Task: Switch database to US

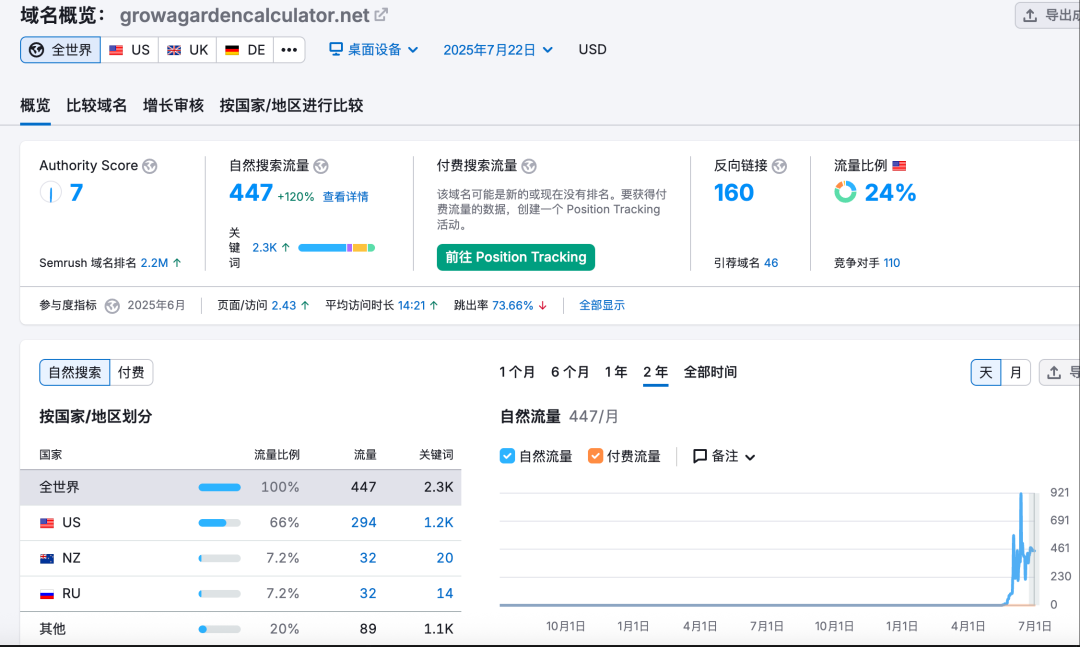Action: coord(129,50)
